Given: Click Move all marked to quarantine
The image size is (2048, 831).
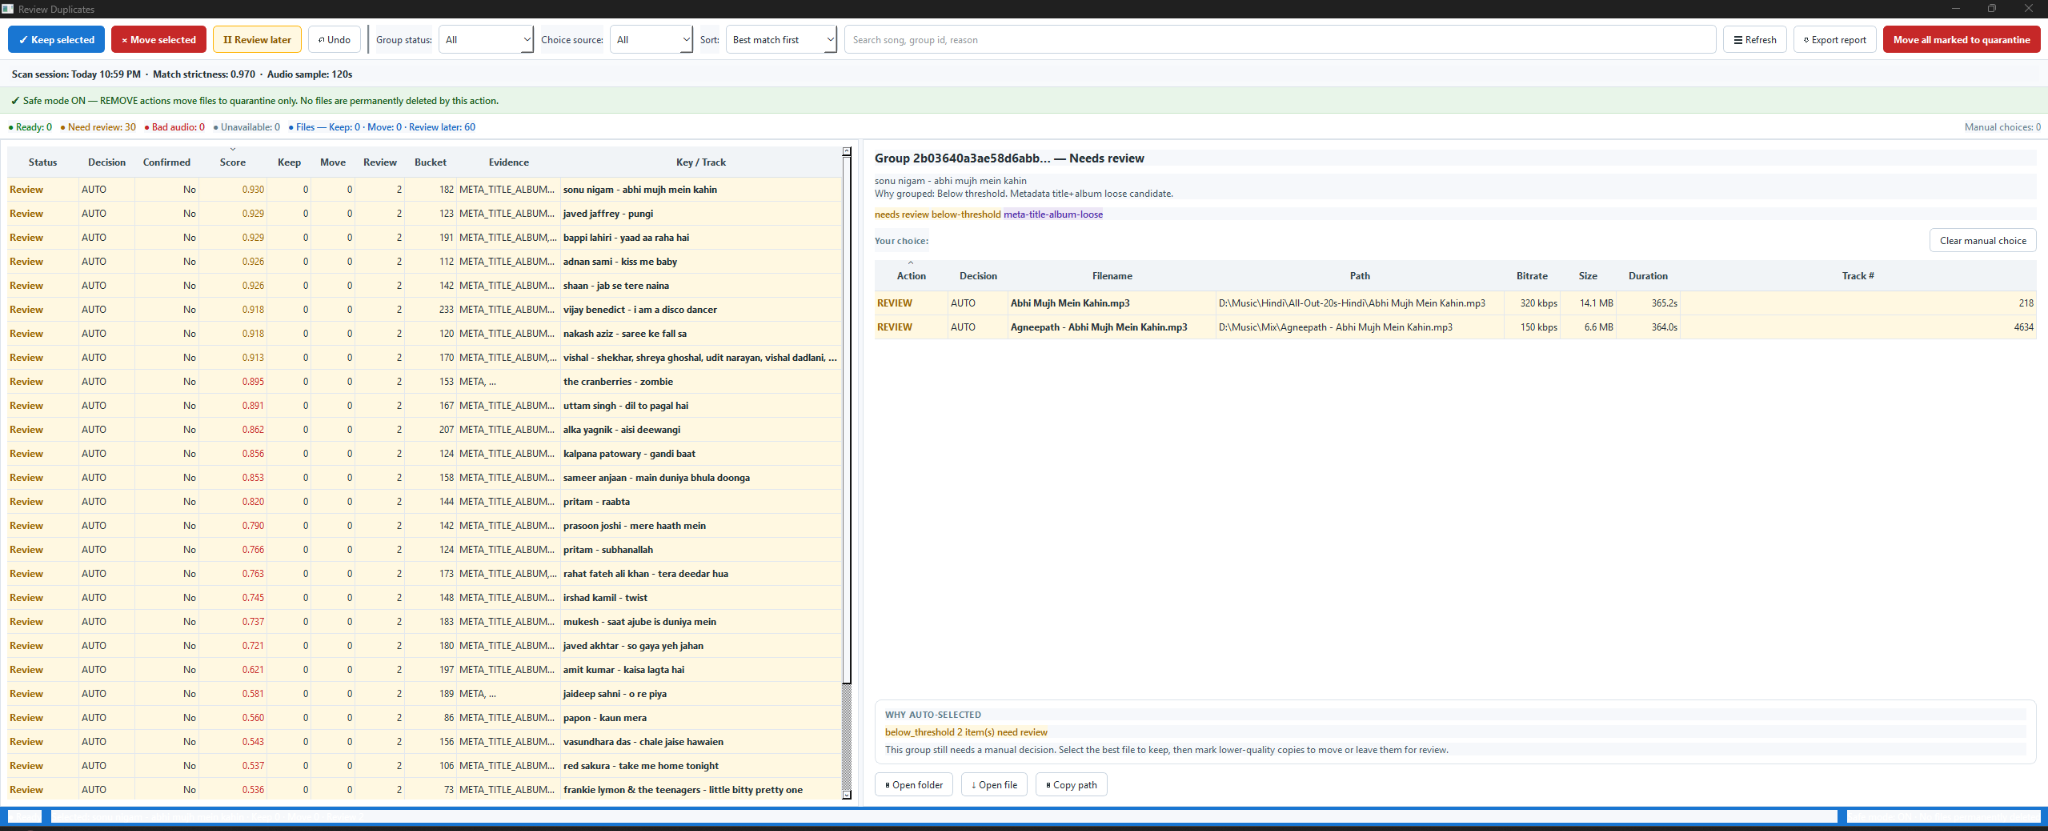Looking at the screenshot, I should (1961, 40).
